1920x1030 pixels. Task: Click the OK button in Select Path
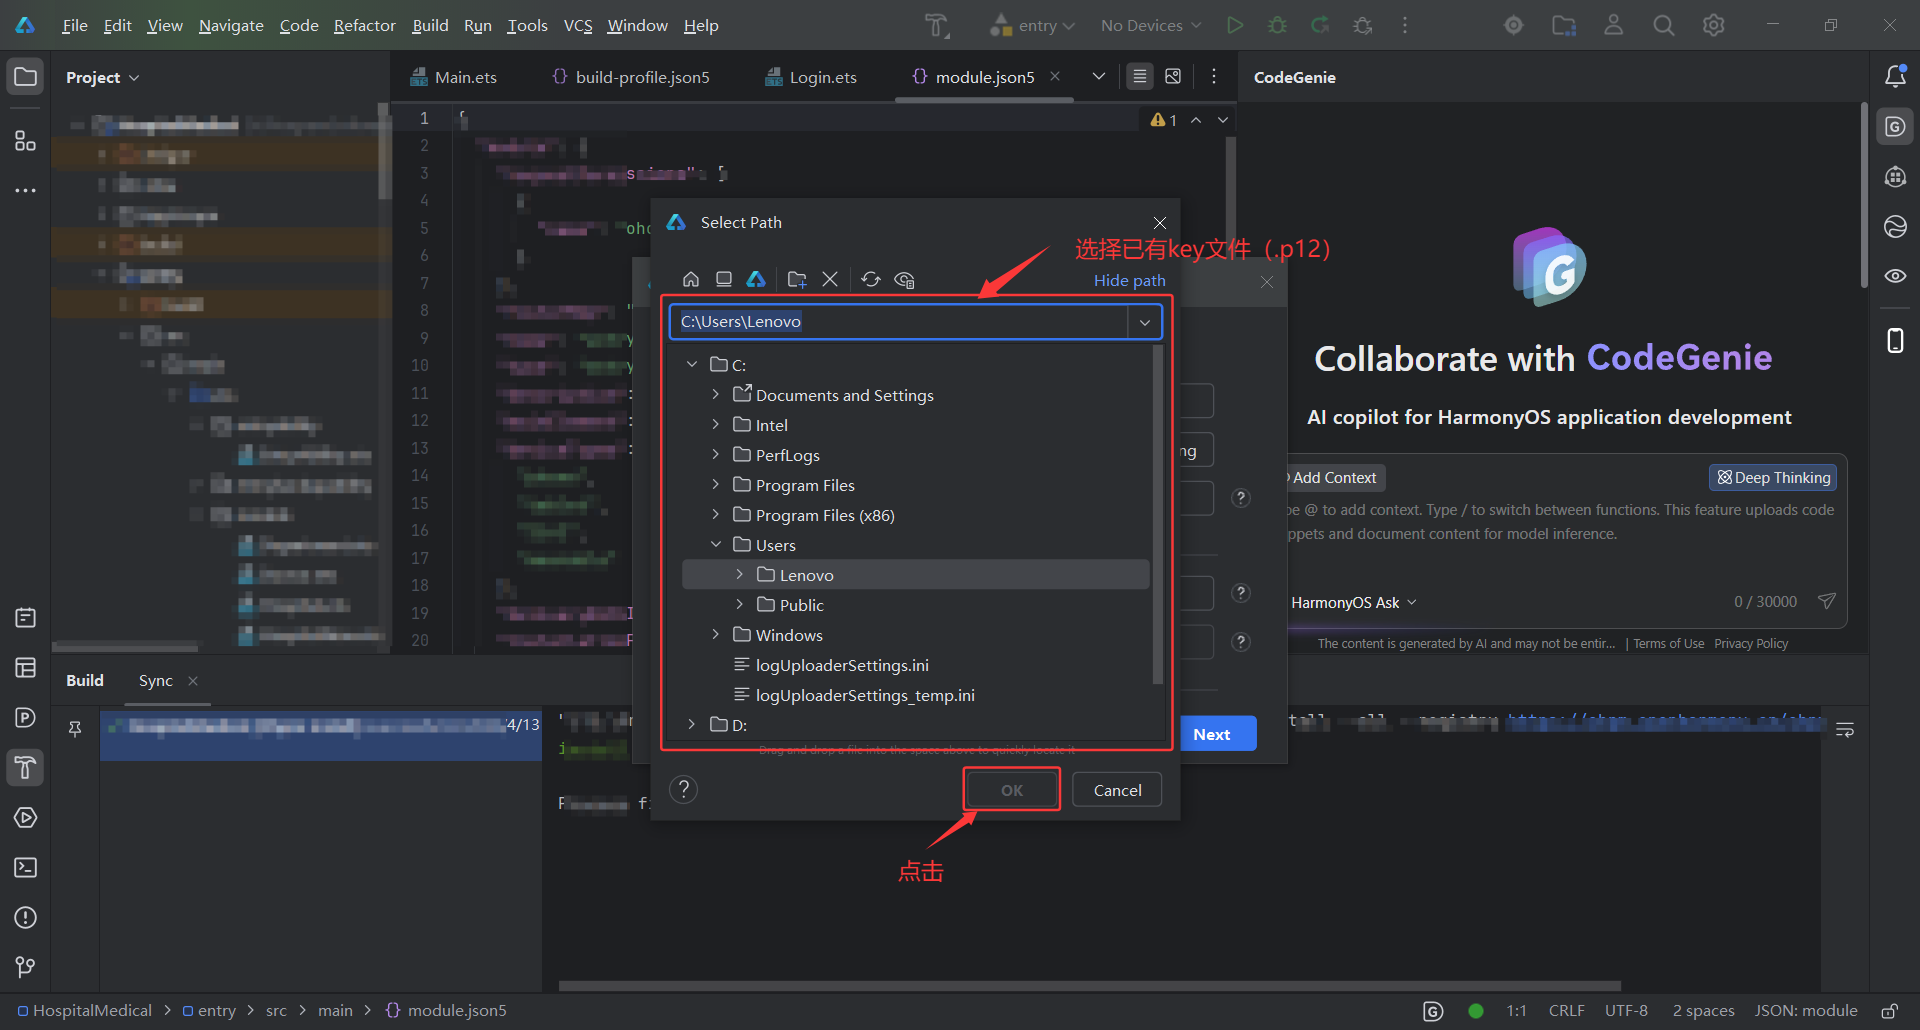1012,790
